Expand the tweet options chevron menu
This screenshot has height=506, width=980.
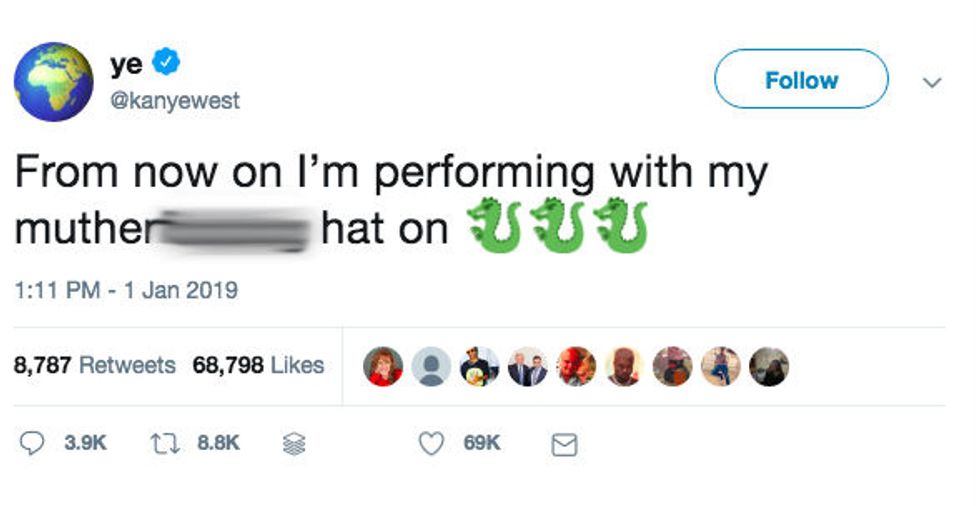931,82
